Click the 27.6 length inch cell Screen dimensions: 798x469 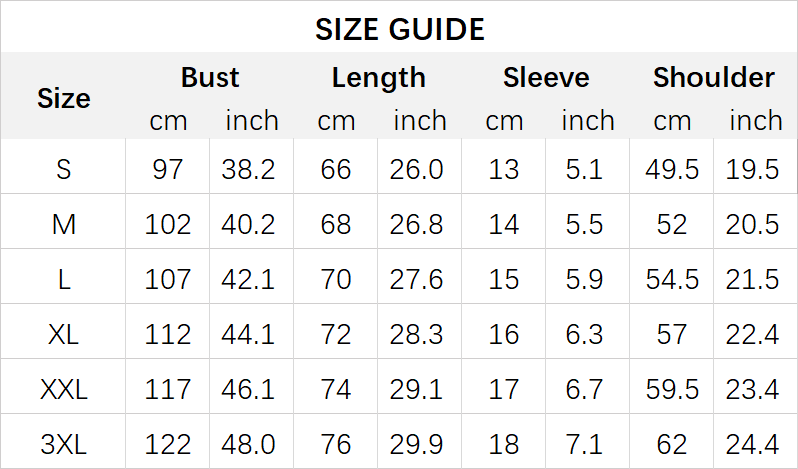tap(417, 279)
